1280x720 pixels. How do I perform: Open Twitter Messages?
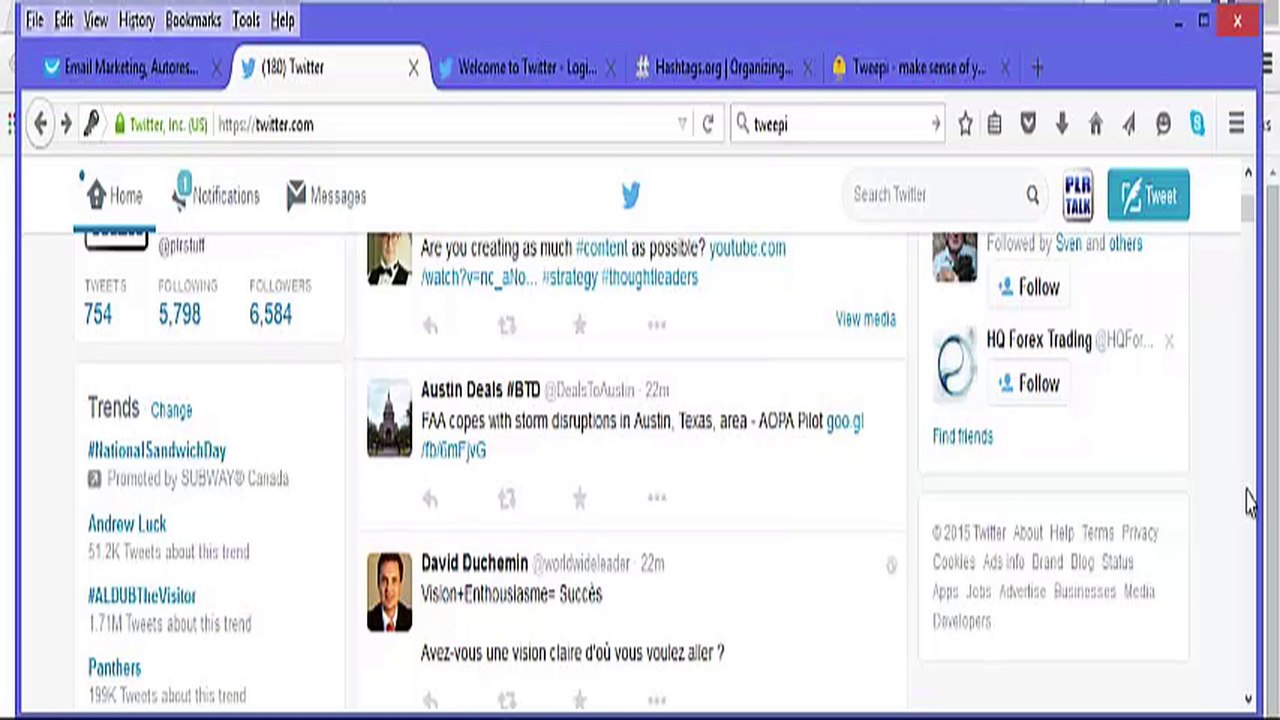(x=326, y=196)
